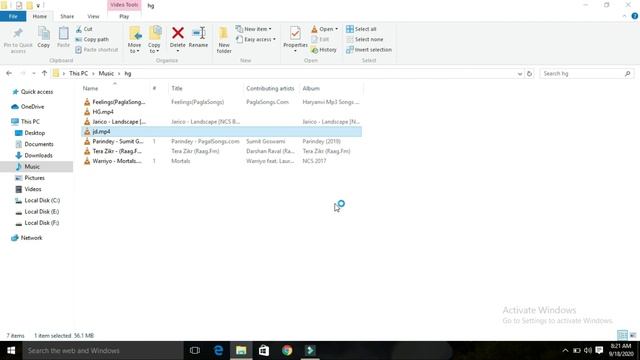Viewport: 640px width, 360px height.
Task: Open recent locations dropdown arrow
Action: coord(33,73)
